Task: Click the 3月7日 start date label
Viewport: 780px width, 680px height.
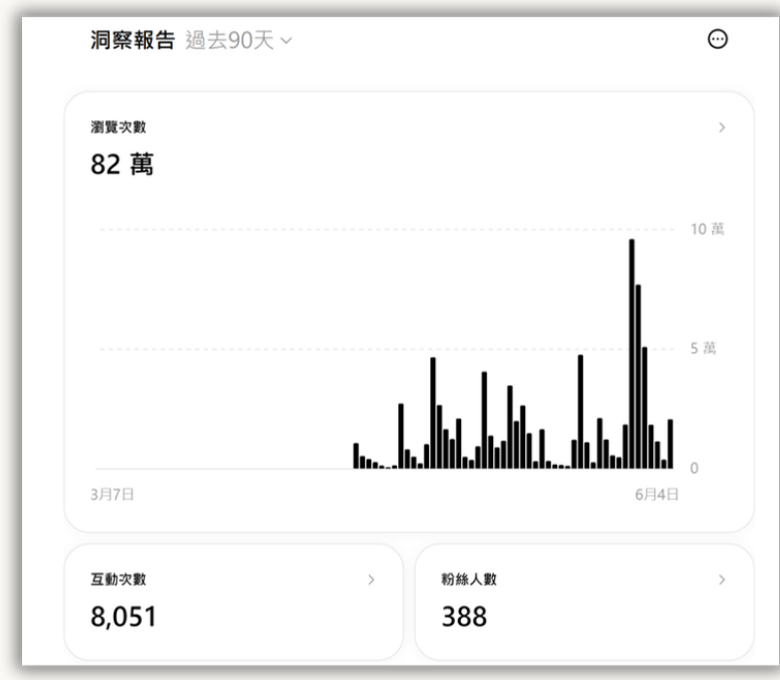Action: pos(112,494)
